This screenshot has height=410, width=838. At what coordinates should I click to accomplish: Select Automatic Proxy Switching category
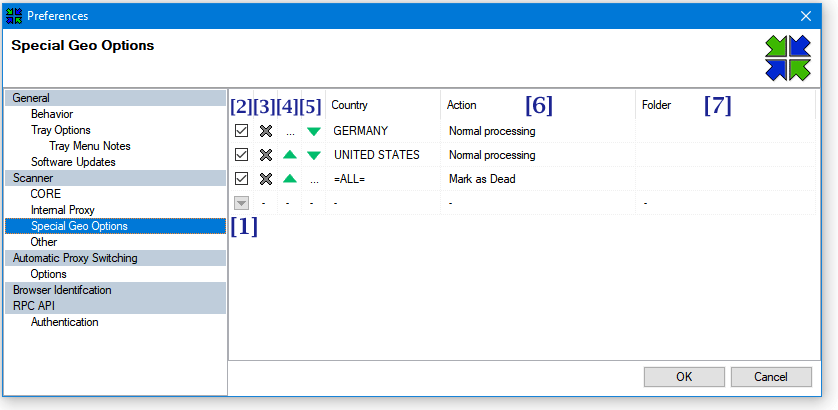[115, 258]
